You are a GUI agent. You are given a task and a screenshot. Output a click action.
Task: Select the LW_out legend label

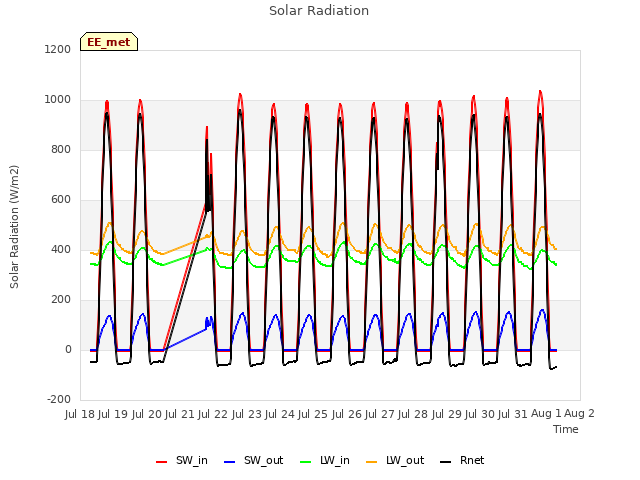coord(405,460)
